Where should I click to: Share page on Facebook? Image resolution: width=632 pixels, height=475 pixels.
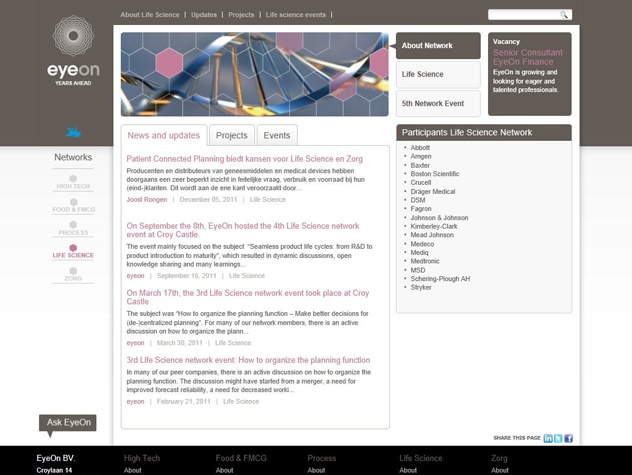click(568, 438)
